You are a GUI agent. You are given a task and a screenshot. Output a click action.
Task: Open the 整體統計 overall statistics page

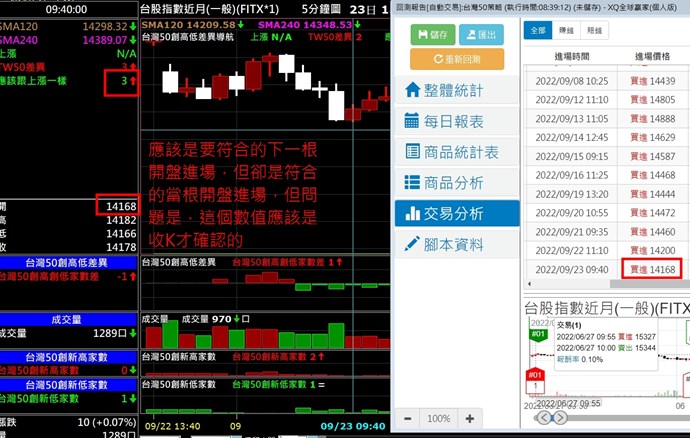click(457, 90)
